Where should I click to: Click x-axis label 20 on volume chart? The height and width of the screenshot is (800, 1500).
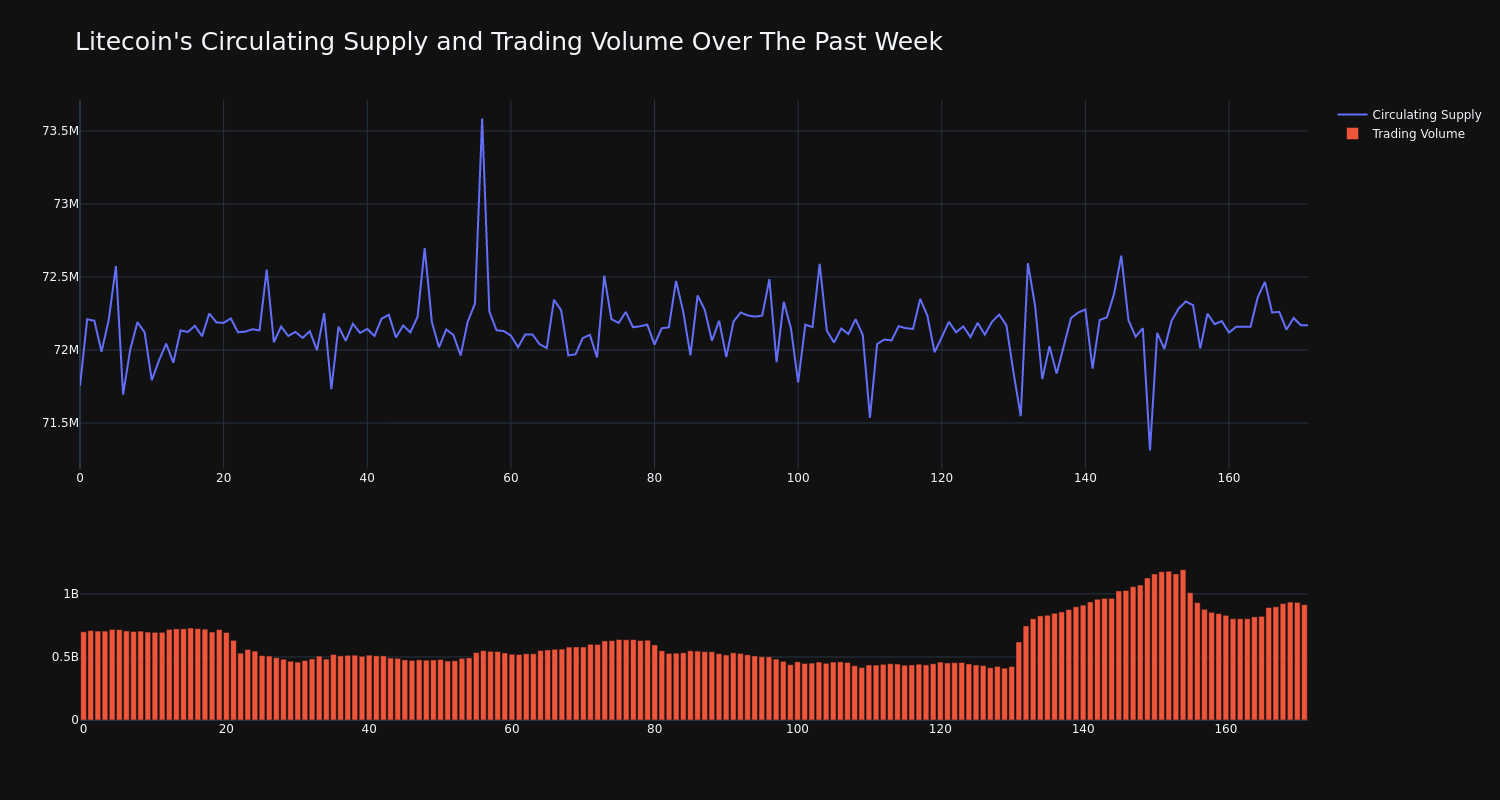point(226,729)
